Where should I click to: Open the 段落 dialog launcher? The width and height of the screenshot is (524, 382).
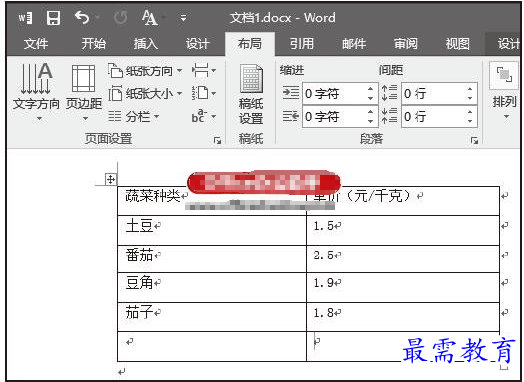(x=474, y=140)
